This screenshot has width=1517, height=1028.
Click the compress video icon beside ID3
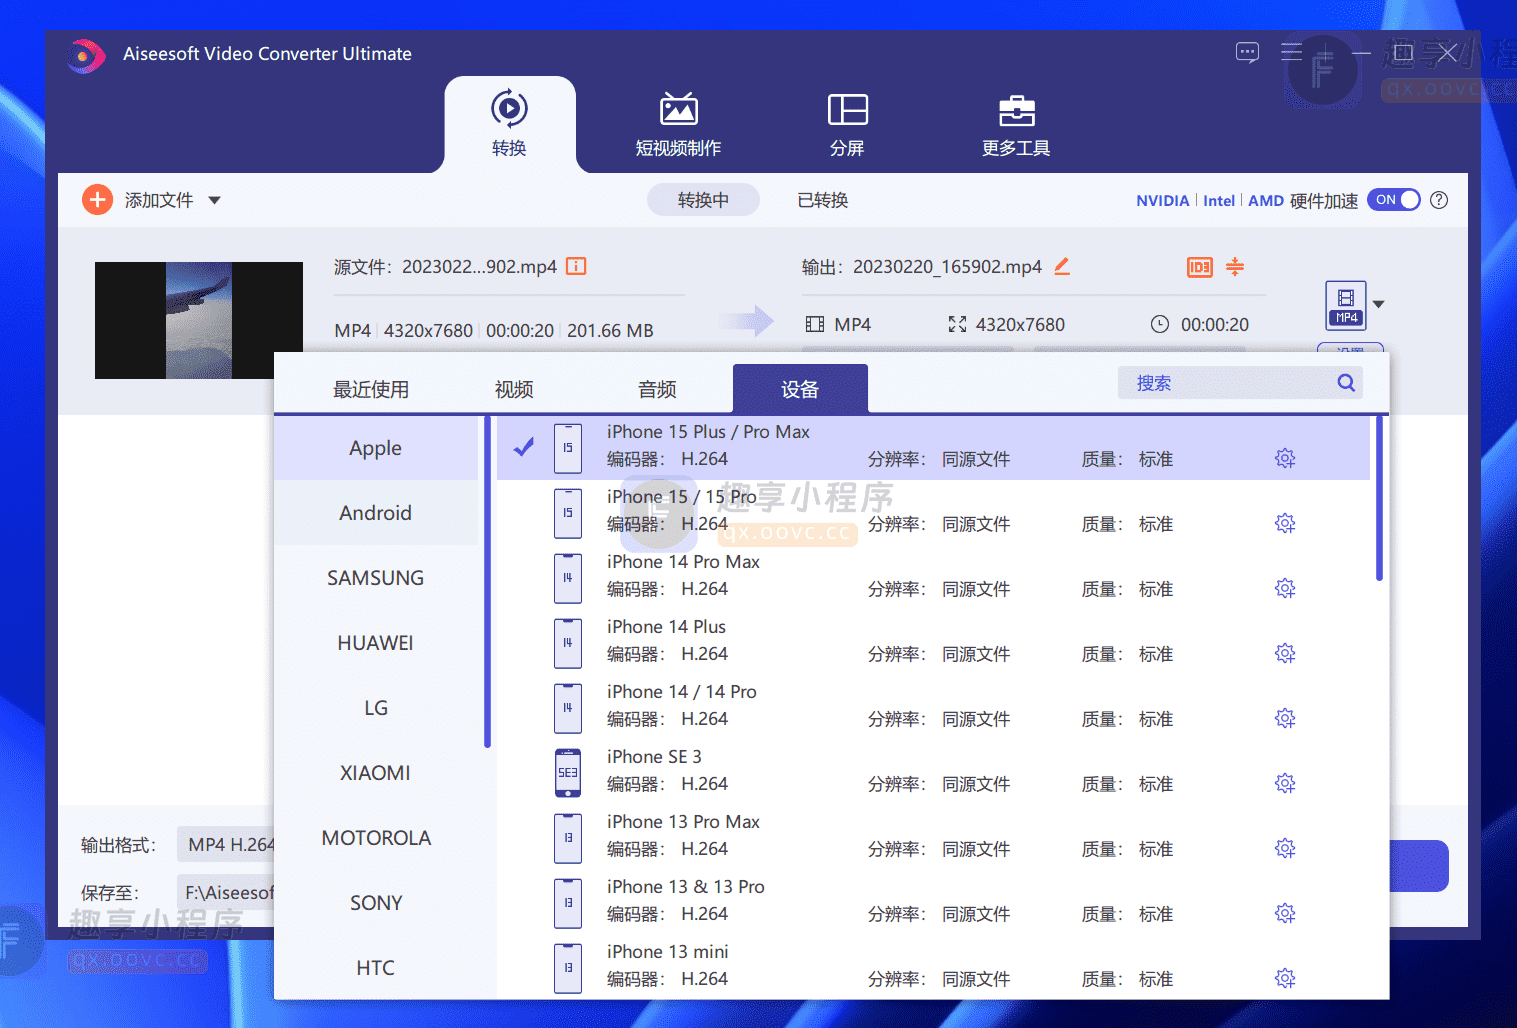[1235, 266]
